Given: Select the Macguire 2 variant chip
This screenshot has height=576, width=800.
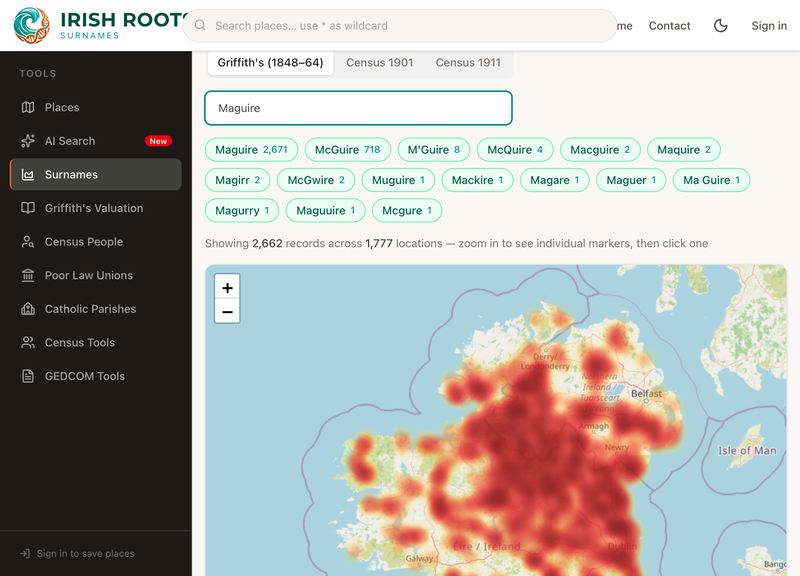Looking at the screenshot, I should coord(600,149).
